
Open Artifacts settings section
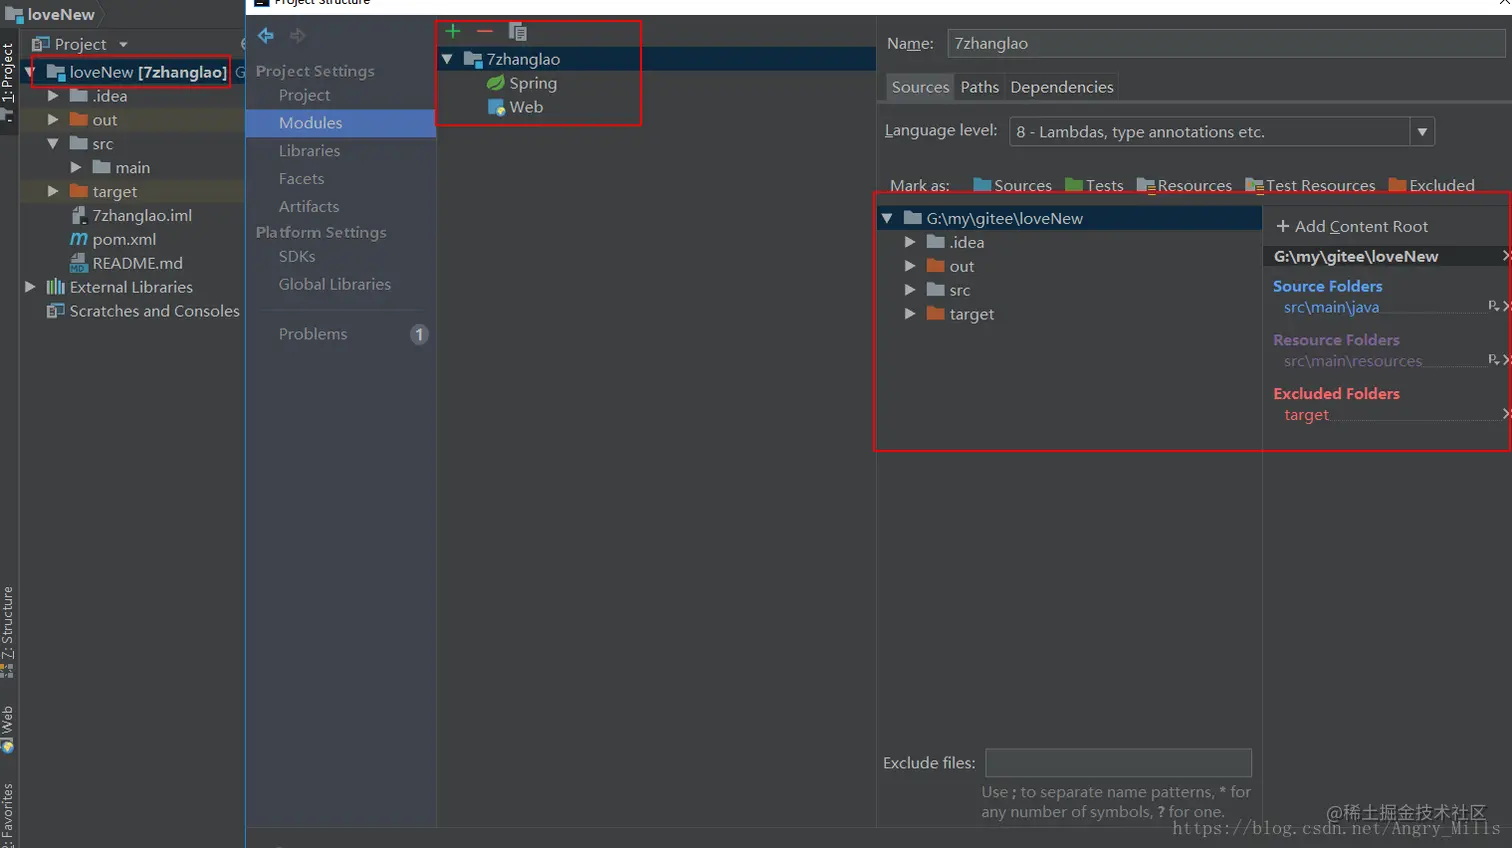308,207
